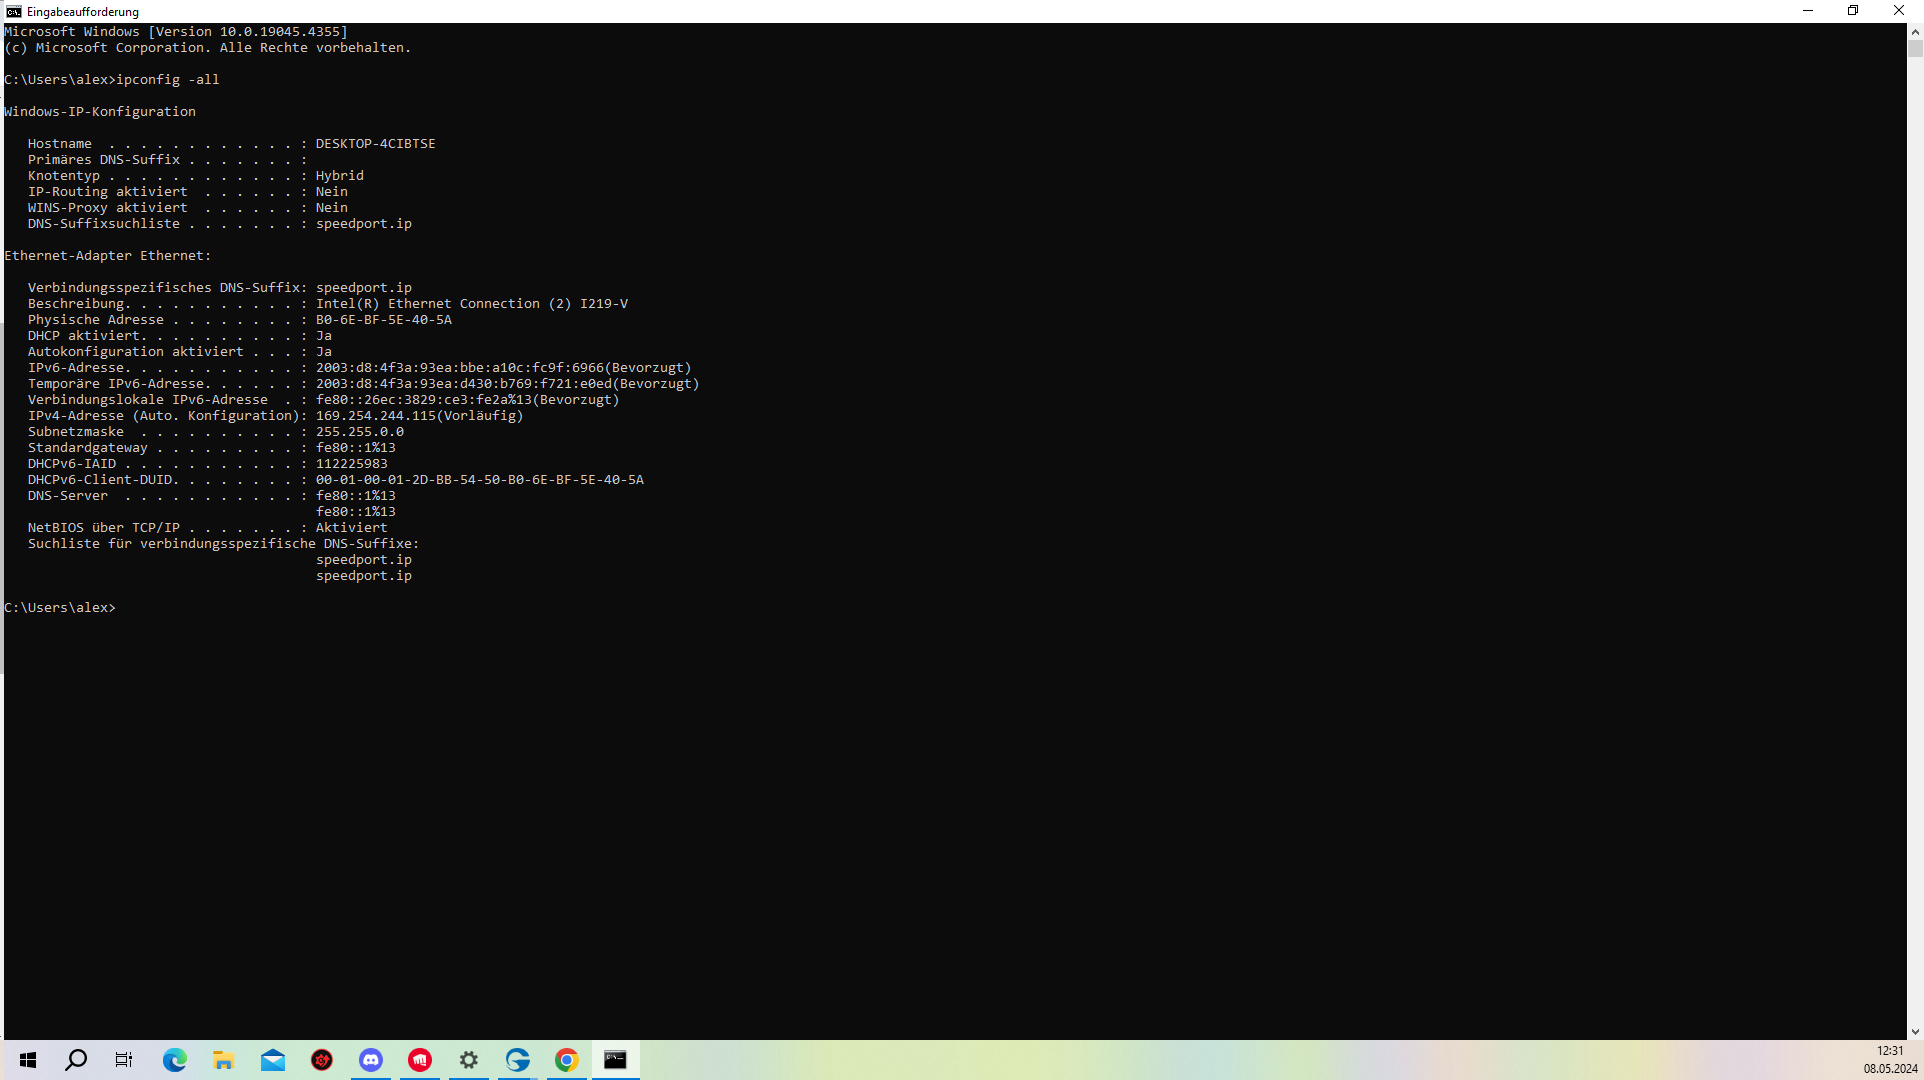Open Task View from the taskbar
The width and height of the screenshot is (1924, 1080).
tap(124, 1060)
